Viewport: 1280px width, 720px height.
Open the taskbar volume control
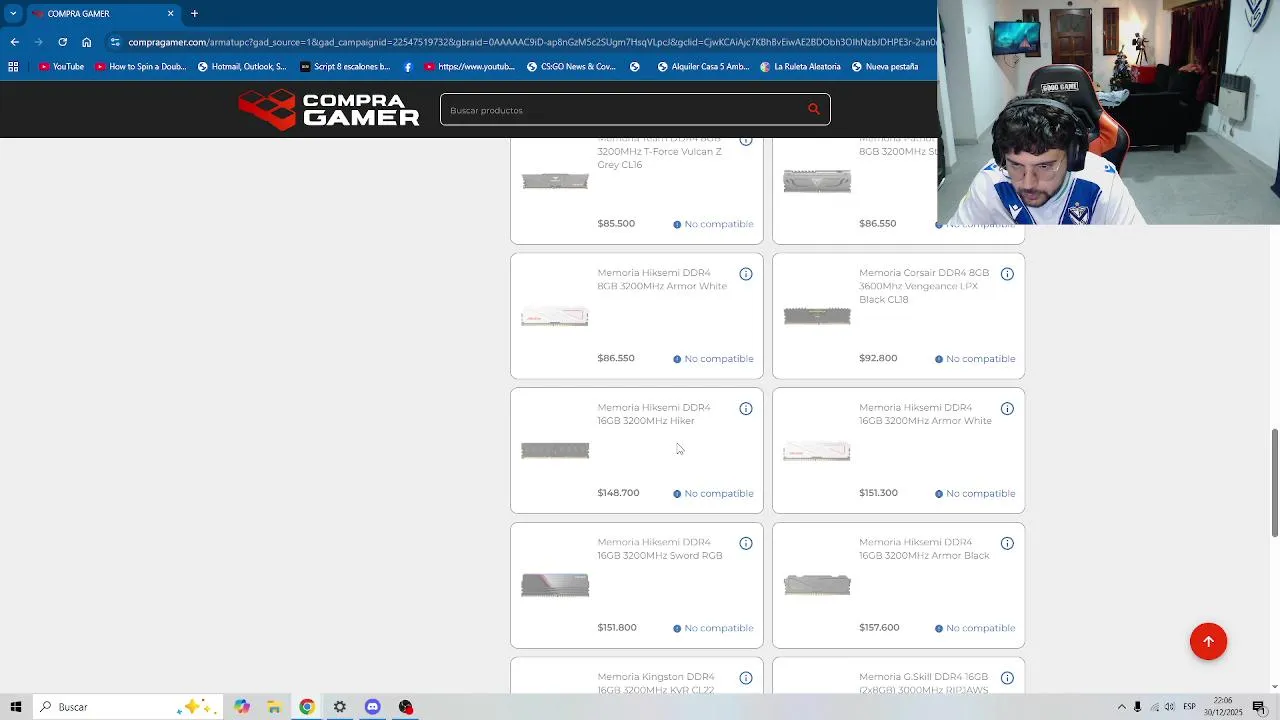1169,707
